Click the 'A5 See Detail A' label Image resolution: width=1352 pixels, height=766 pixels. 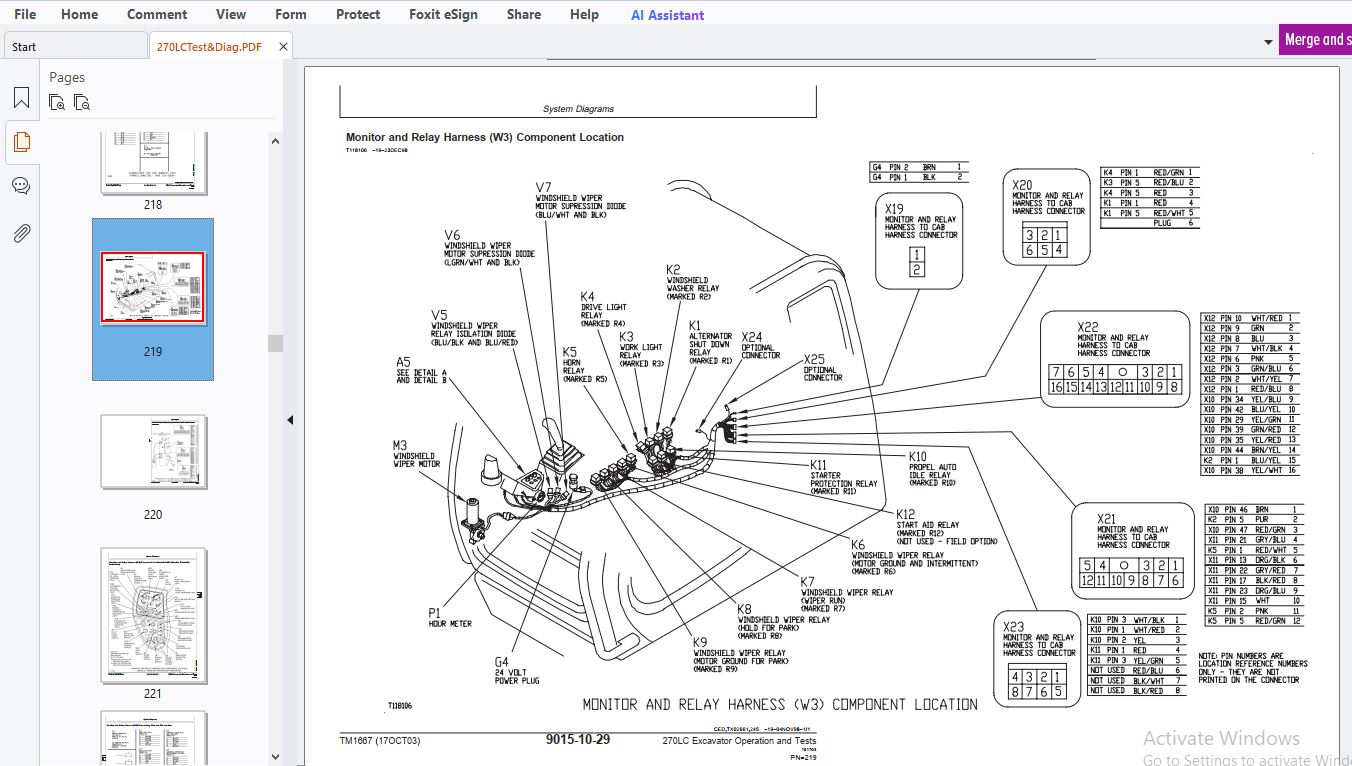[x=421, y=370]
